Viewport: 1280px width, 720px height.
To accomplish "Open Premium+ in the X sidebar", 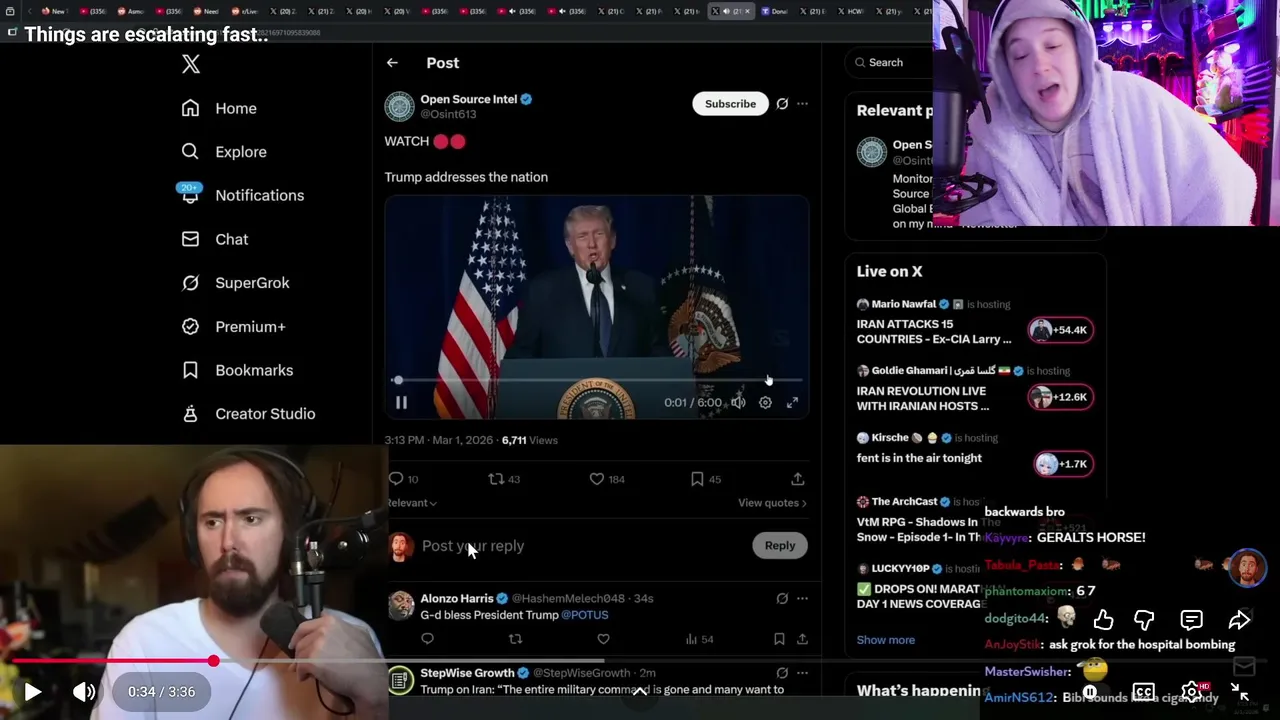I will (233, 327).
